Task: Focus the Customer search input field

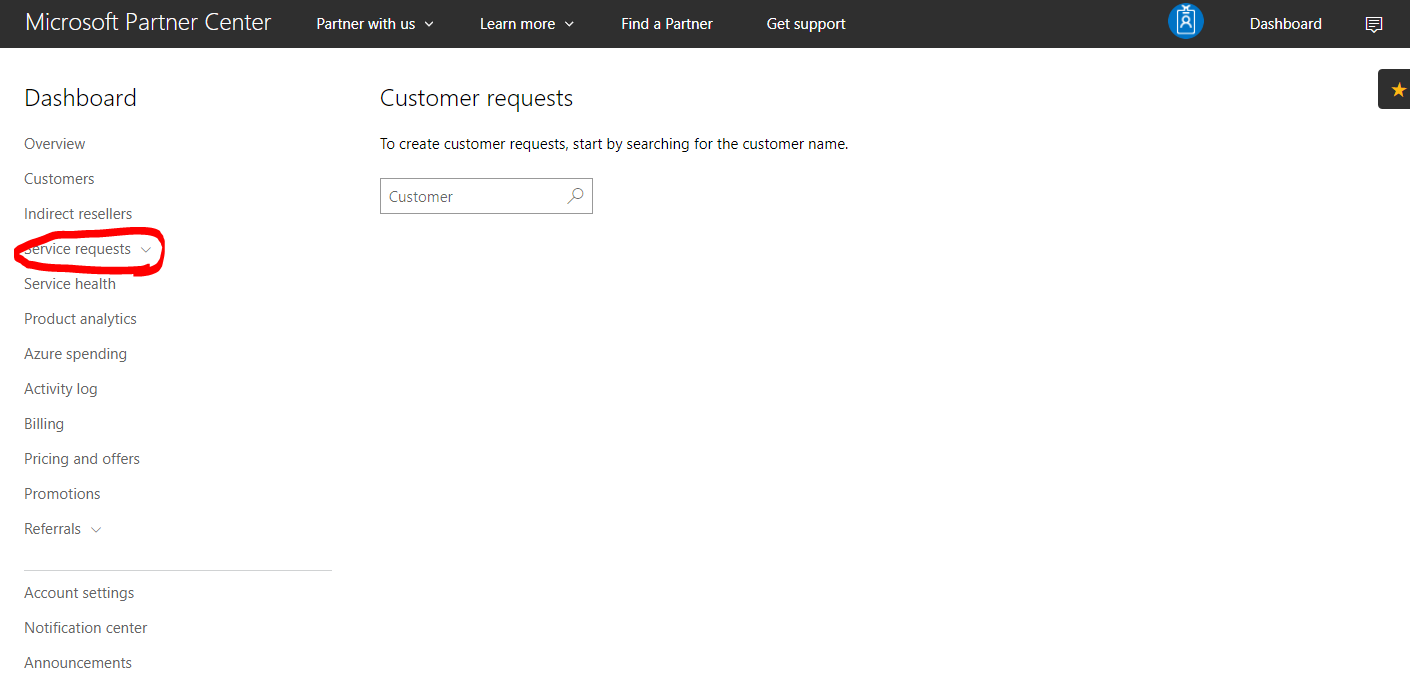Action: (486, 196)
